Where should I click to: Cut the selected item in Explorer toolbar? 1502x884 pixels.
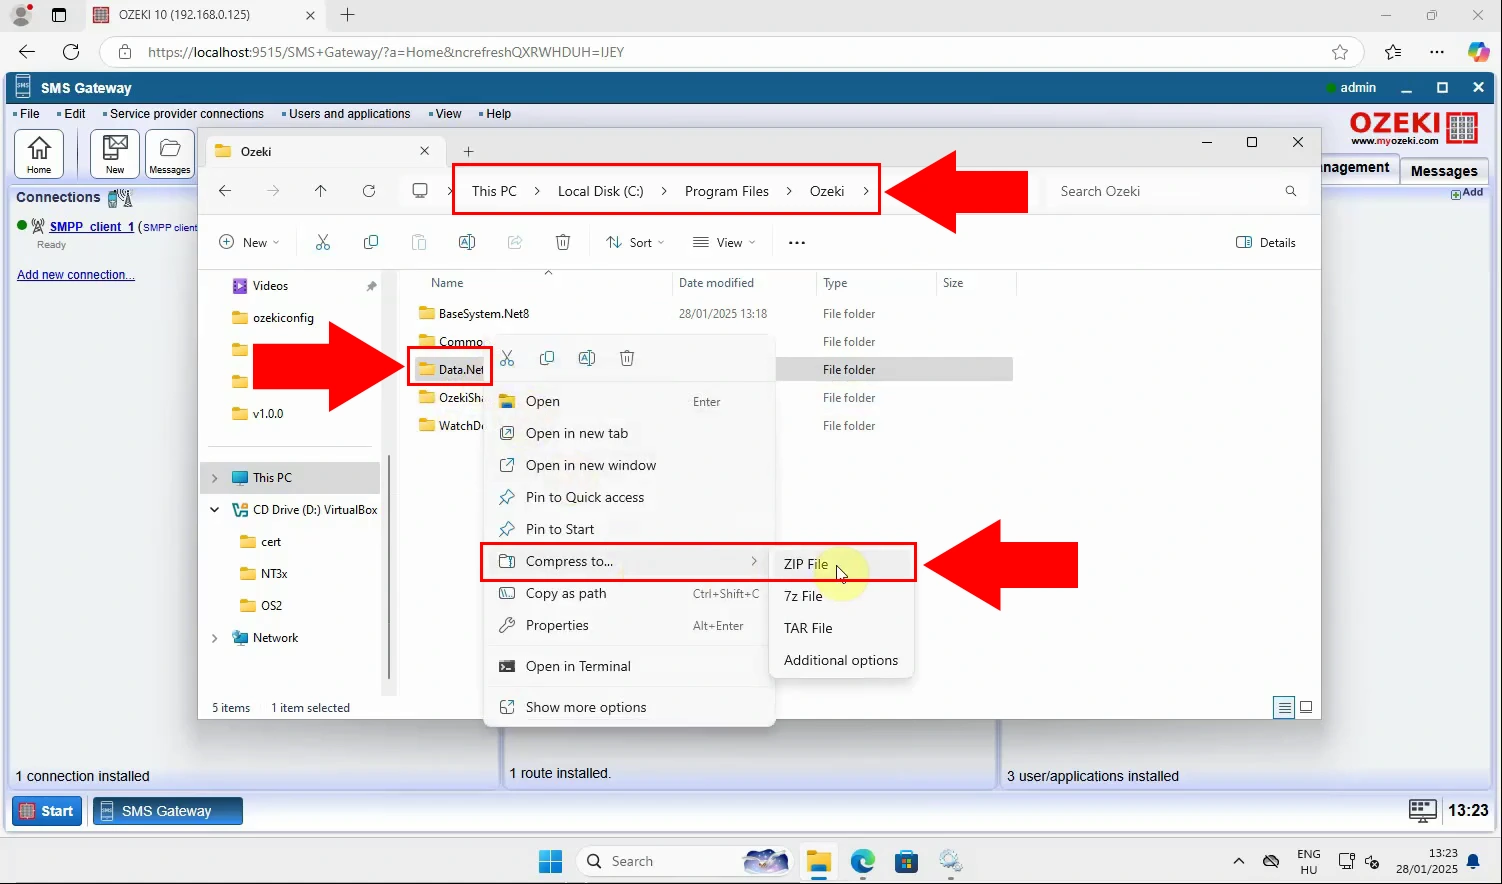[x=323, y=242]
